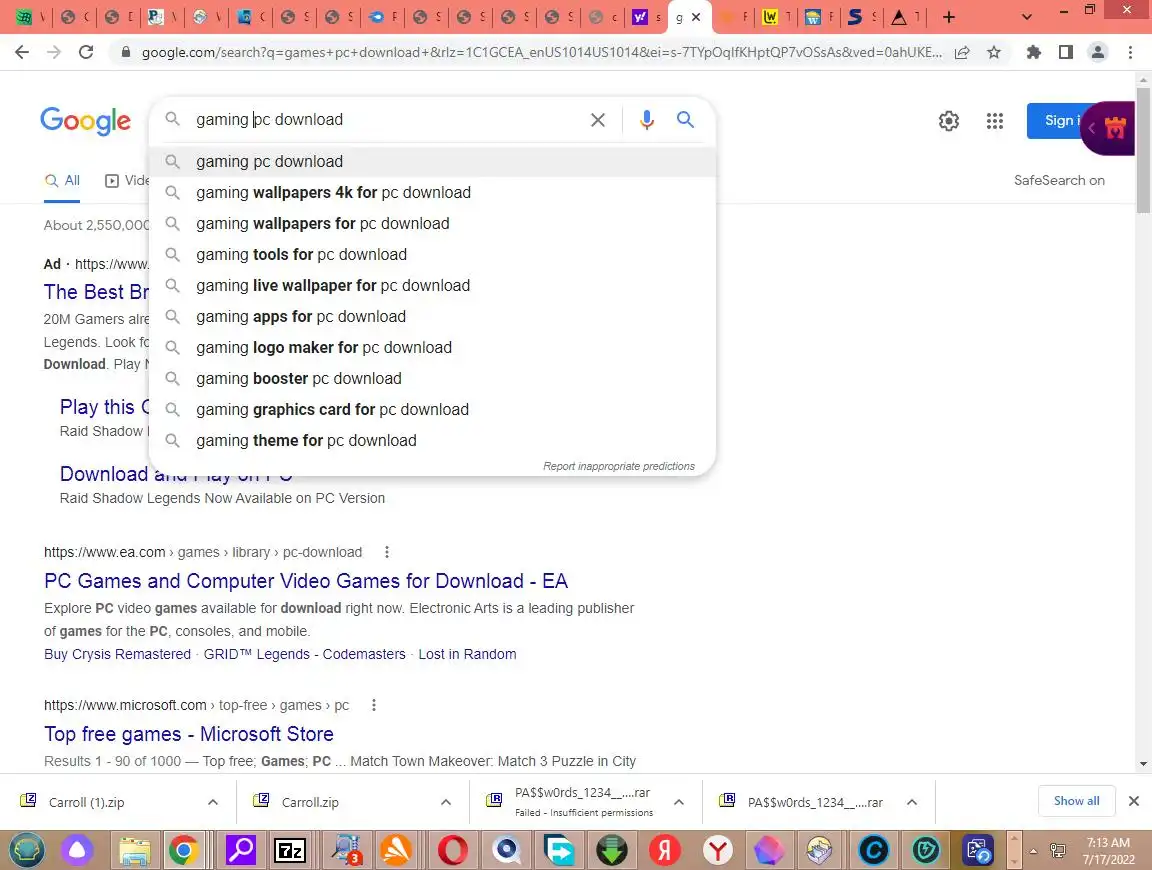Open File Explorer from taskbar

click(x=134, y=851)
